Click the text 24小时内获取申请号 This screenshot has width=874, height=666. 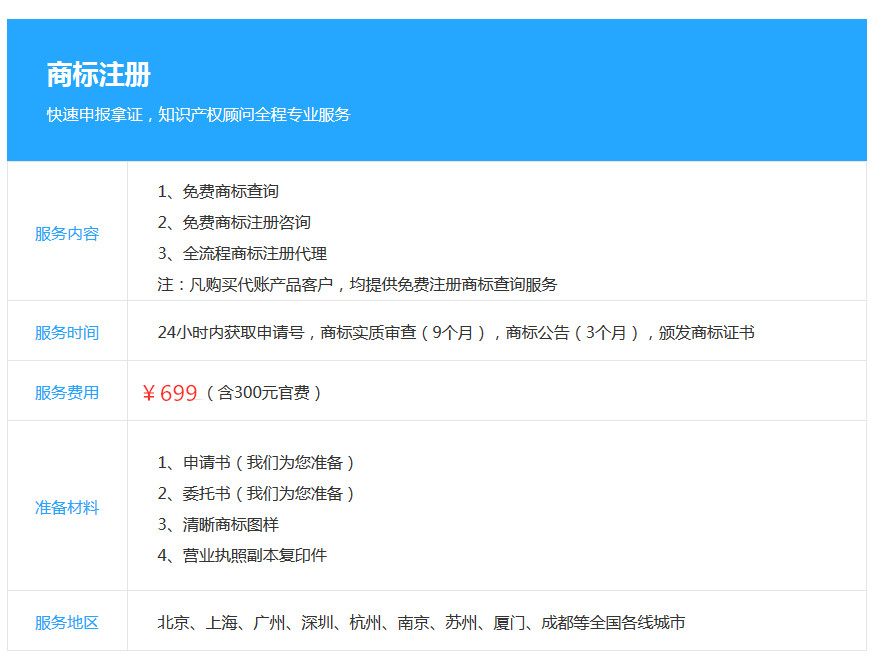(x=236, y=332)
